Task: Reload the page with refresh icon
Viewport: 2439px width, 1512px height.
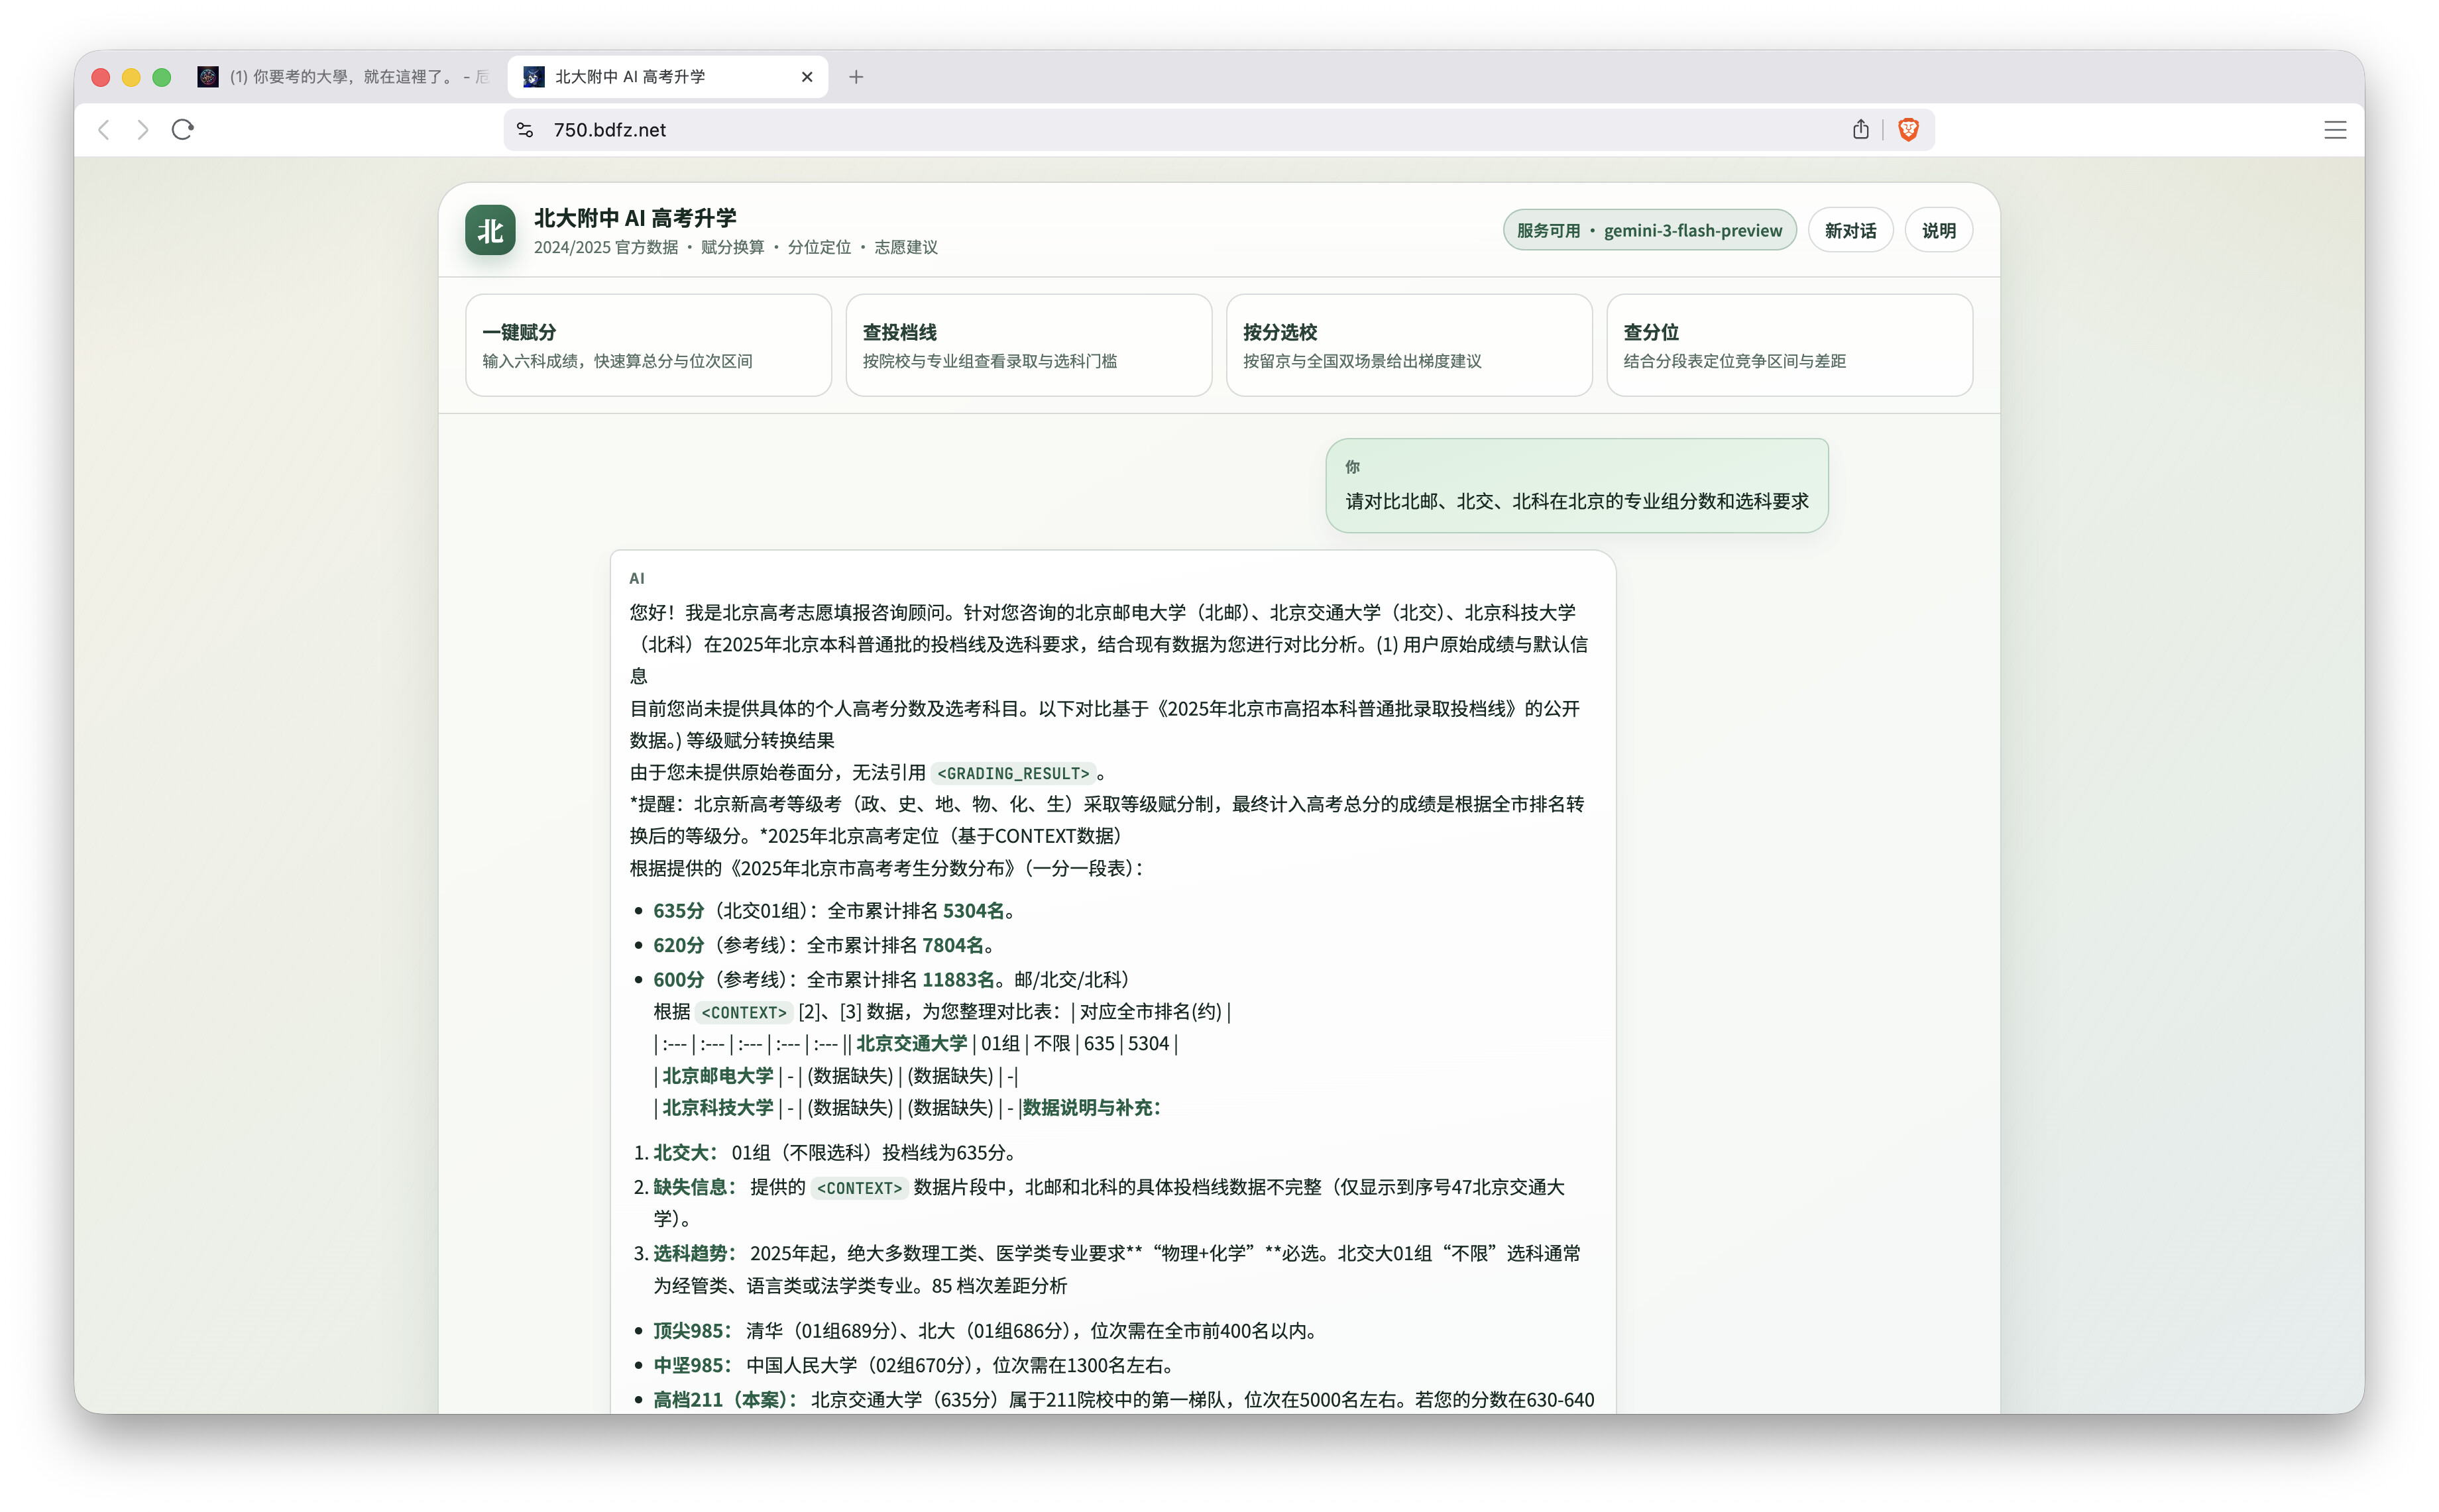Action: point(182,129)
